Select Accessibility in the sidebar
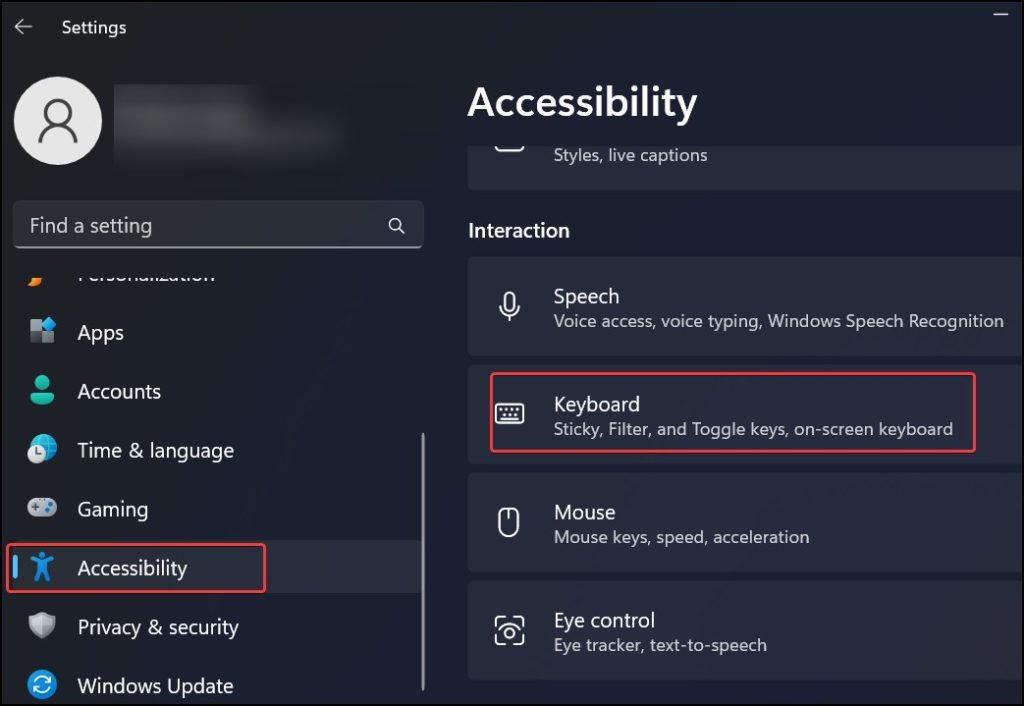 pos(130,568)
